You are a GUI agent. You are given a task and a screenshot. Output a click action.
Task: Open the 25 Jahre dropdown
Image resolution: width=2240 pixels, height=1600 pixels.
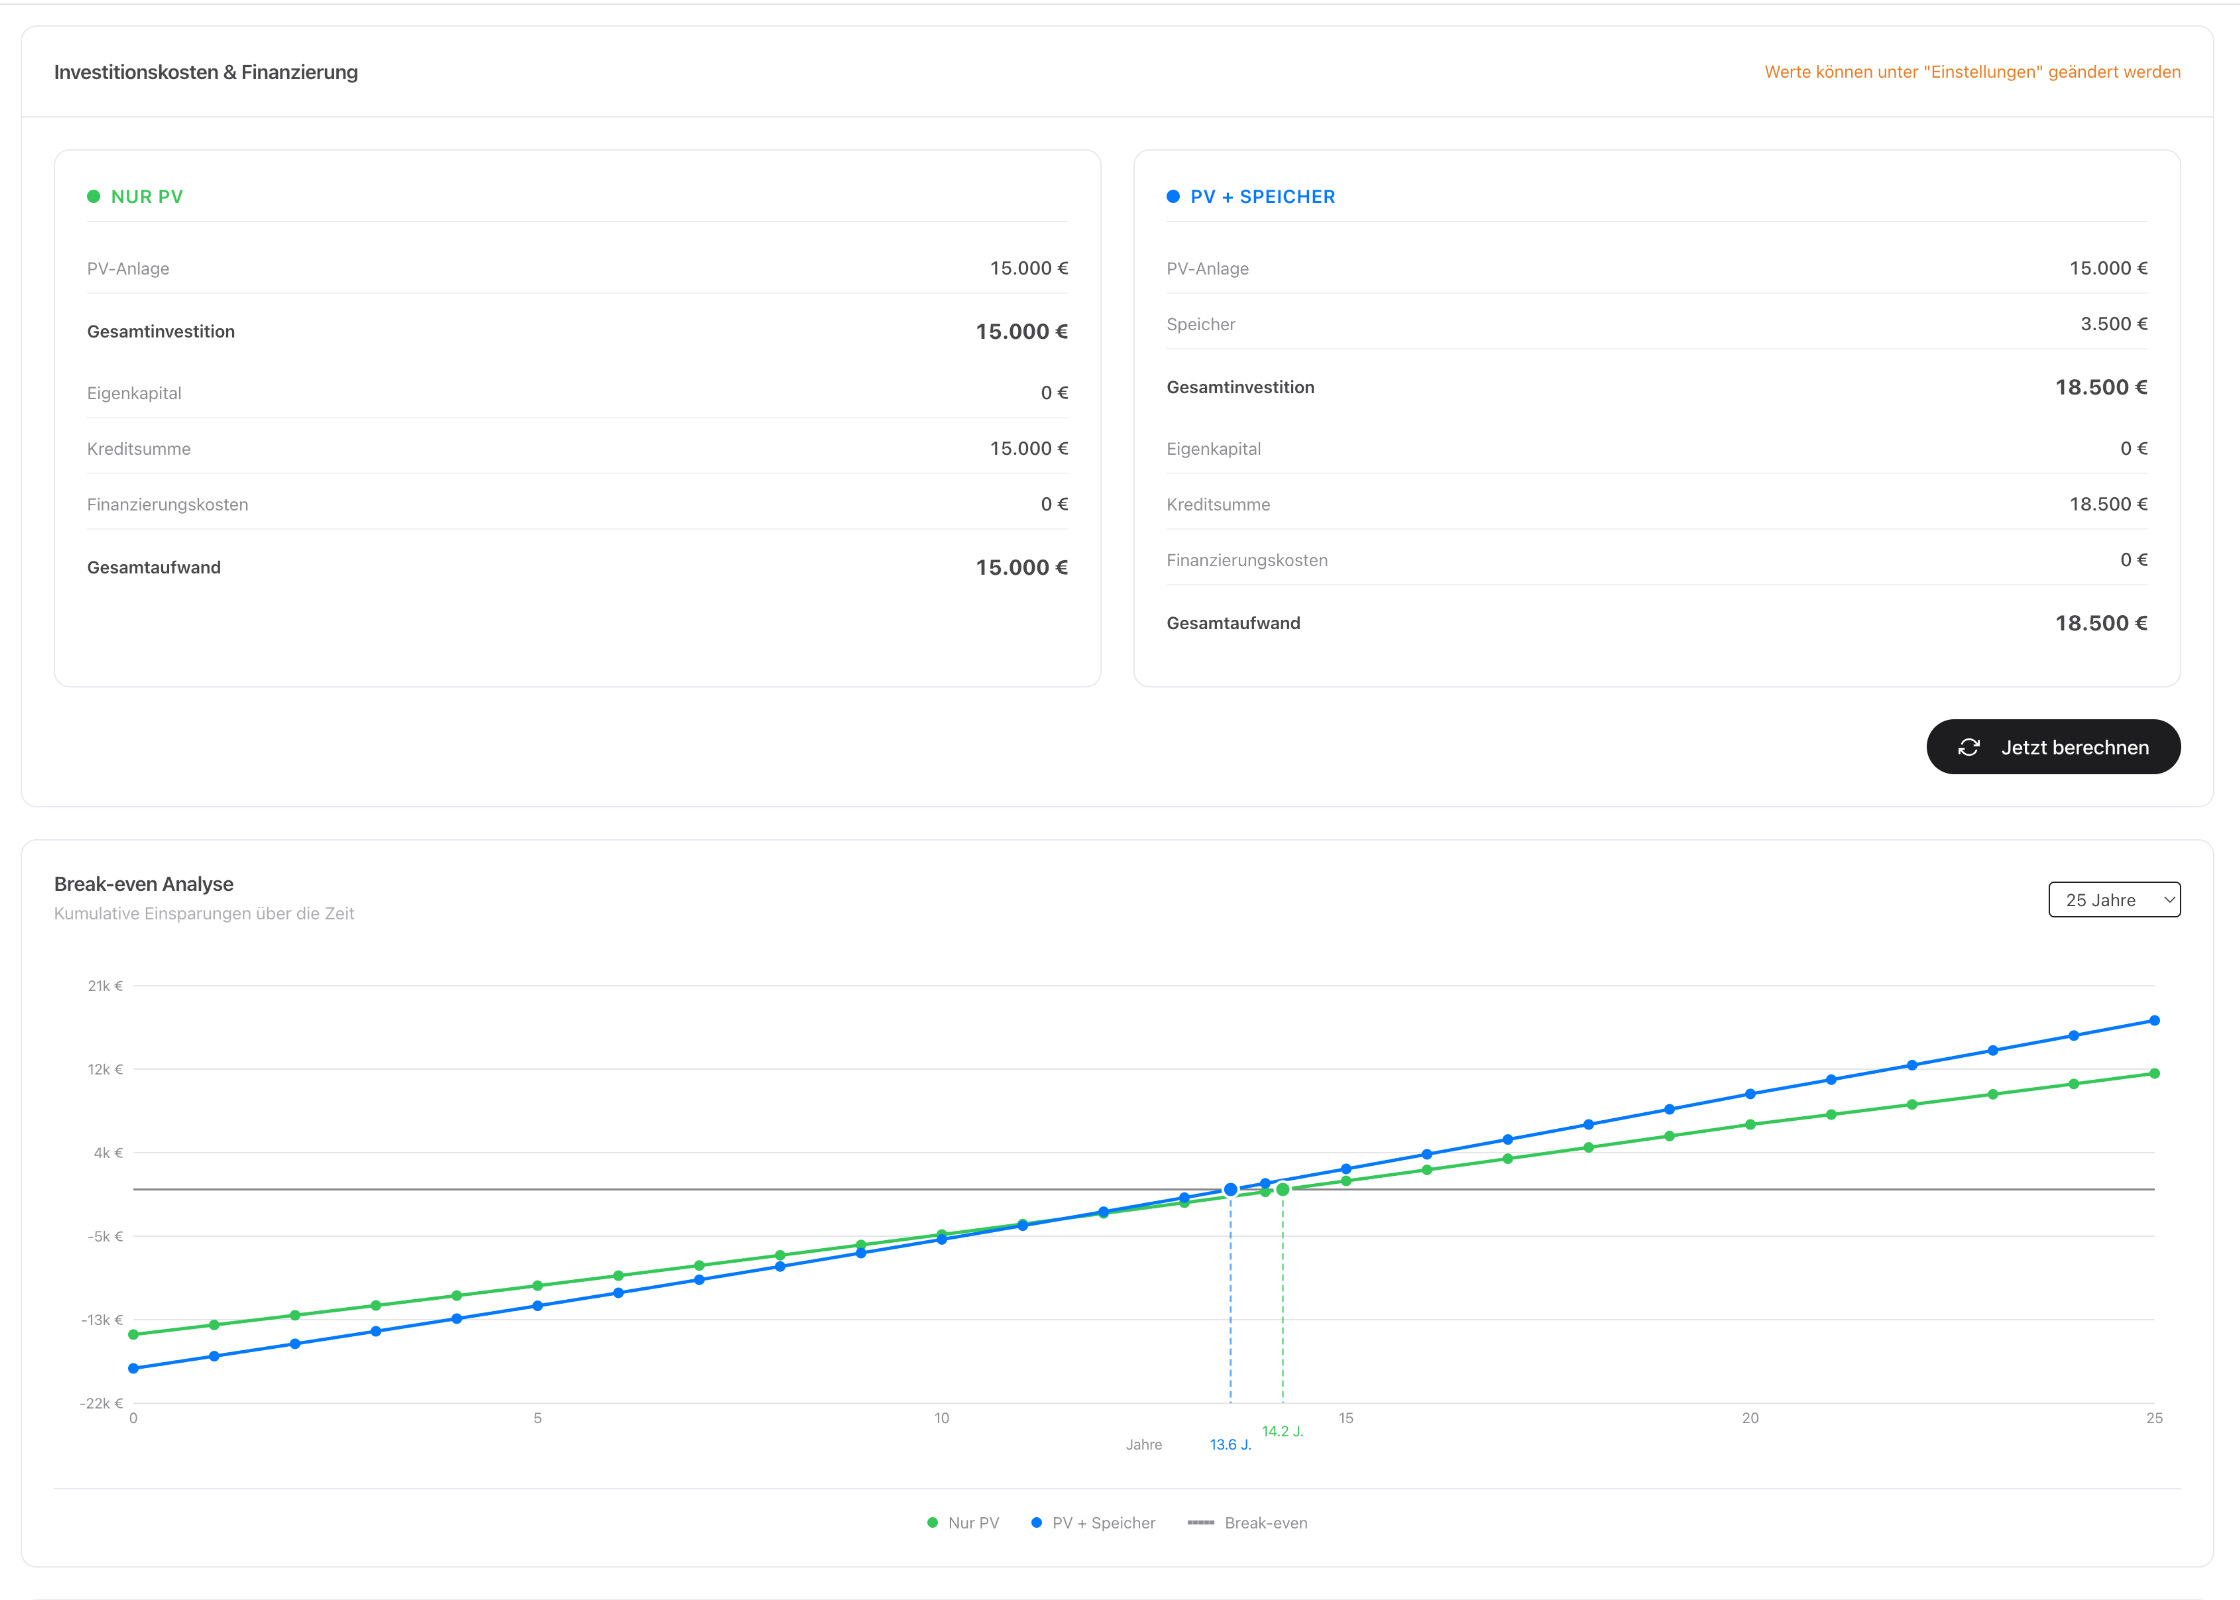tap(2112, 899)
